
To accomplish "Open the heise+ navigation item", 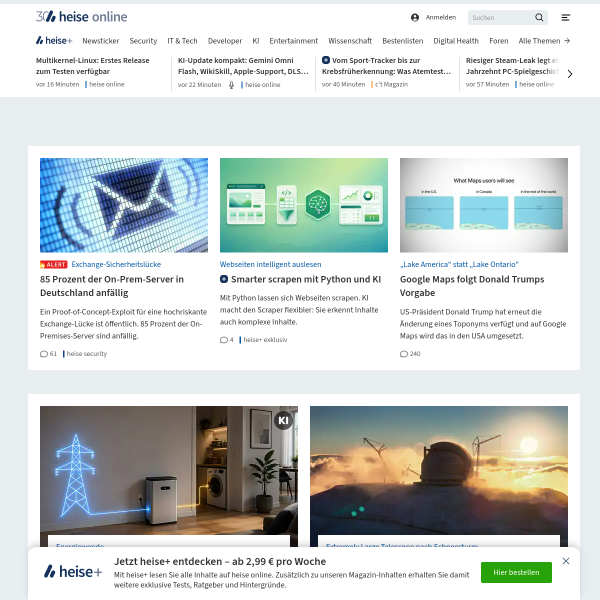I will pyautogui.click(x=54, y=41).
